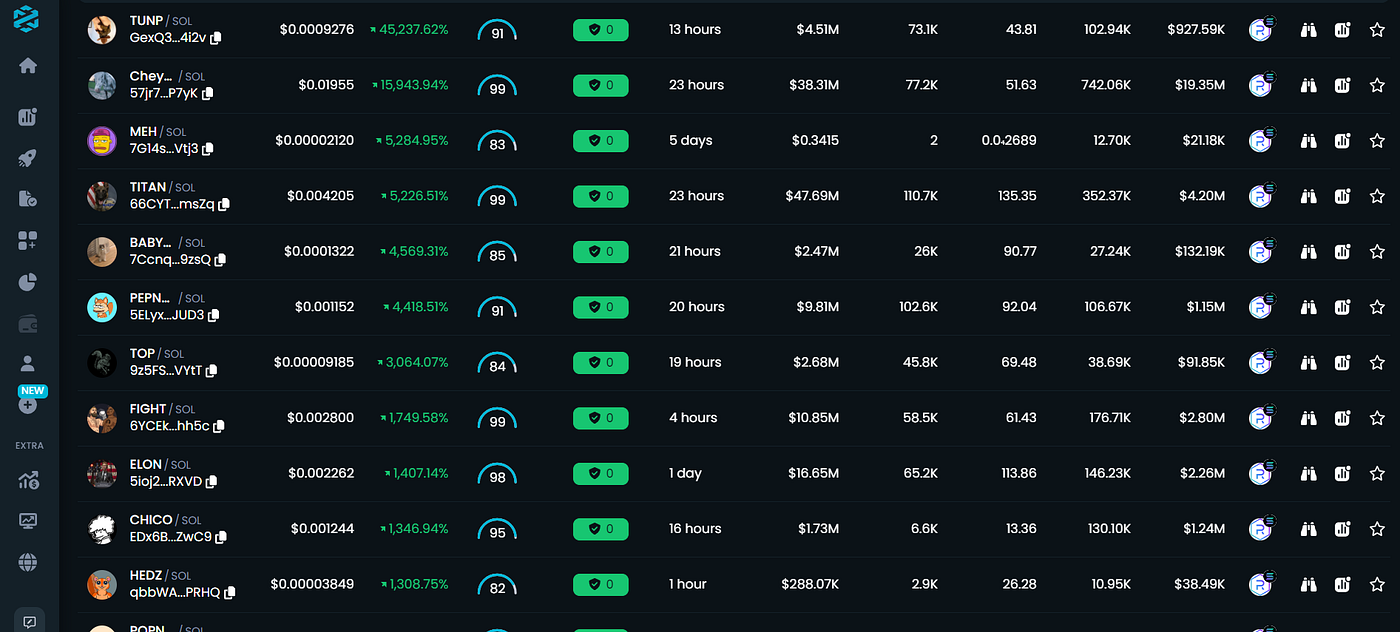Favorite Chey... with its star
This screenshot has width=1400, height=632.
tap(1377, 85)
